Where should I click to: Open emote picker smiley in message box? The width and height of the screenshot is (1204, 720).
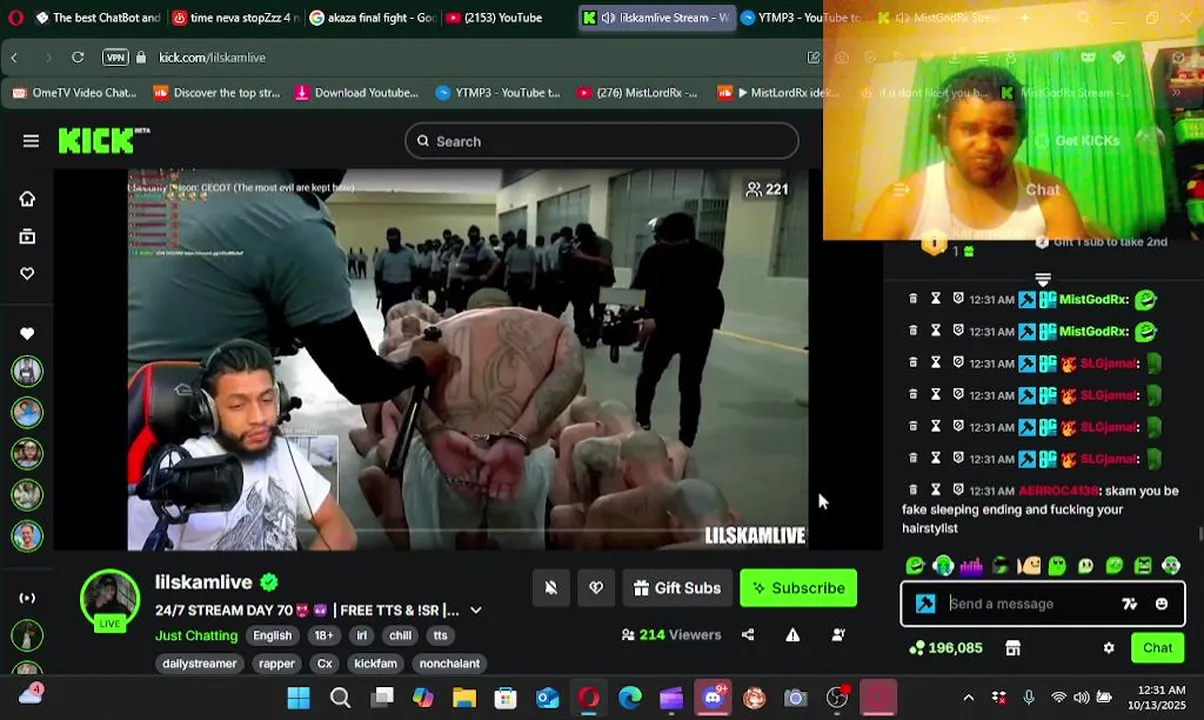[1161, 604]
